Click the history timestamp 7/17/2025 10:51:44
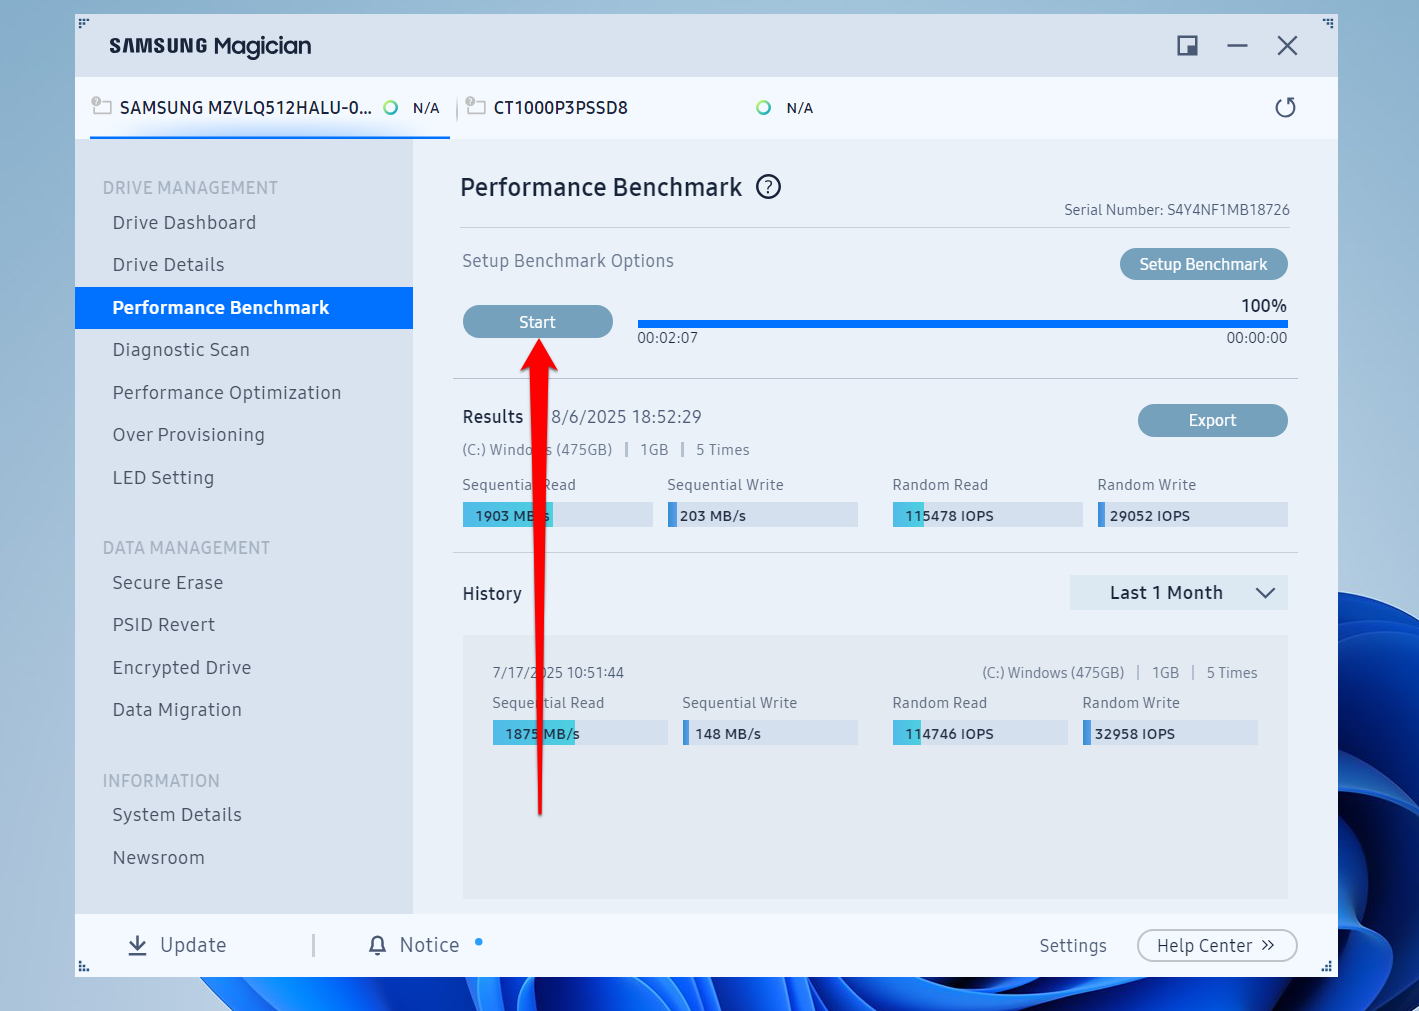 coord(558,673)
